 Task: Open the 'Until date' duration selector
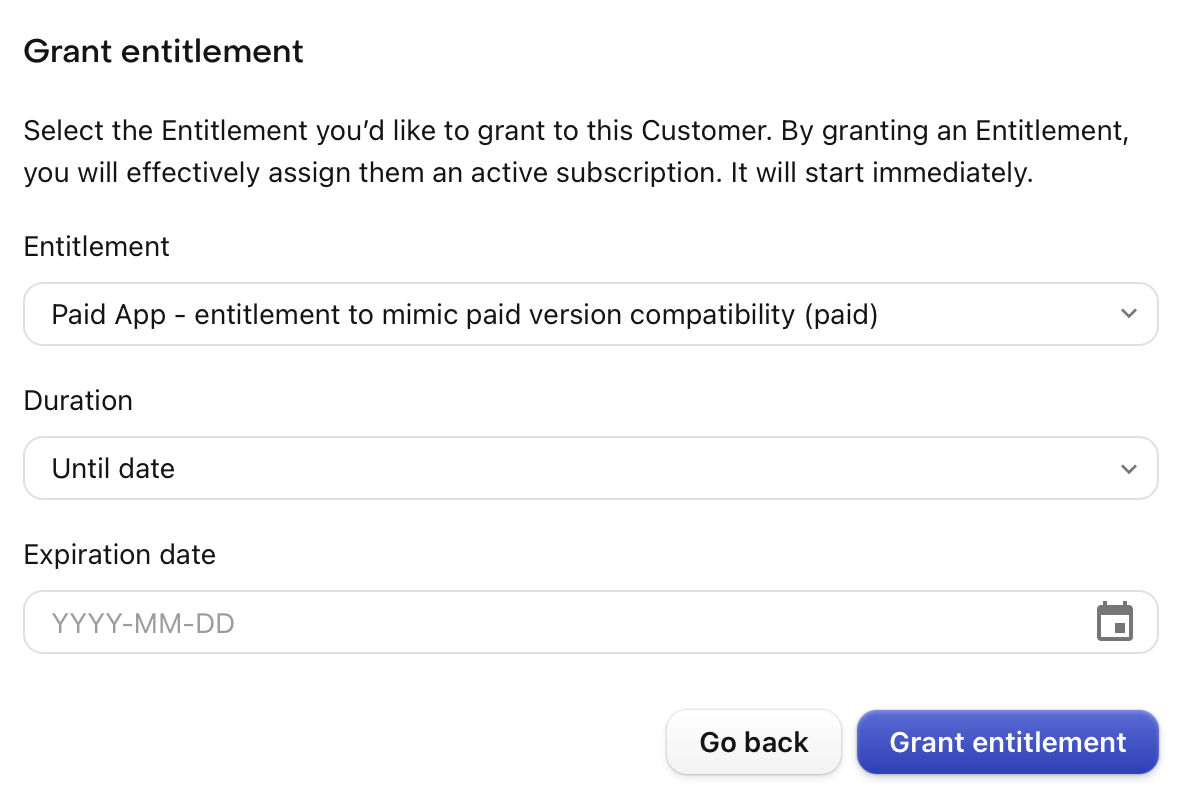591,468
